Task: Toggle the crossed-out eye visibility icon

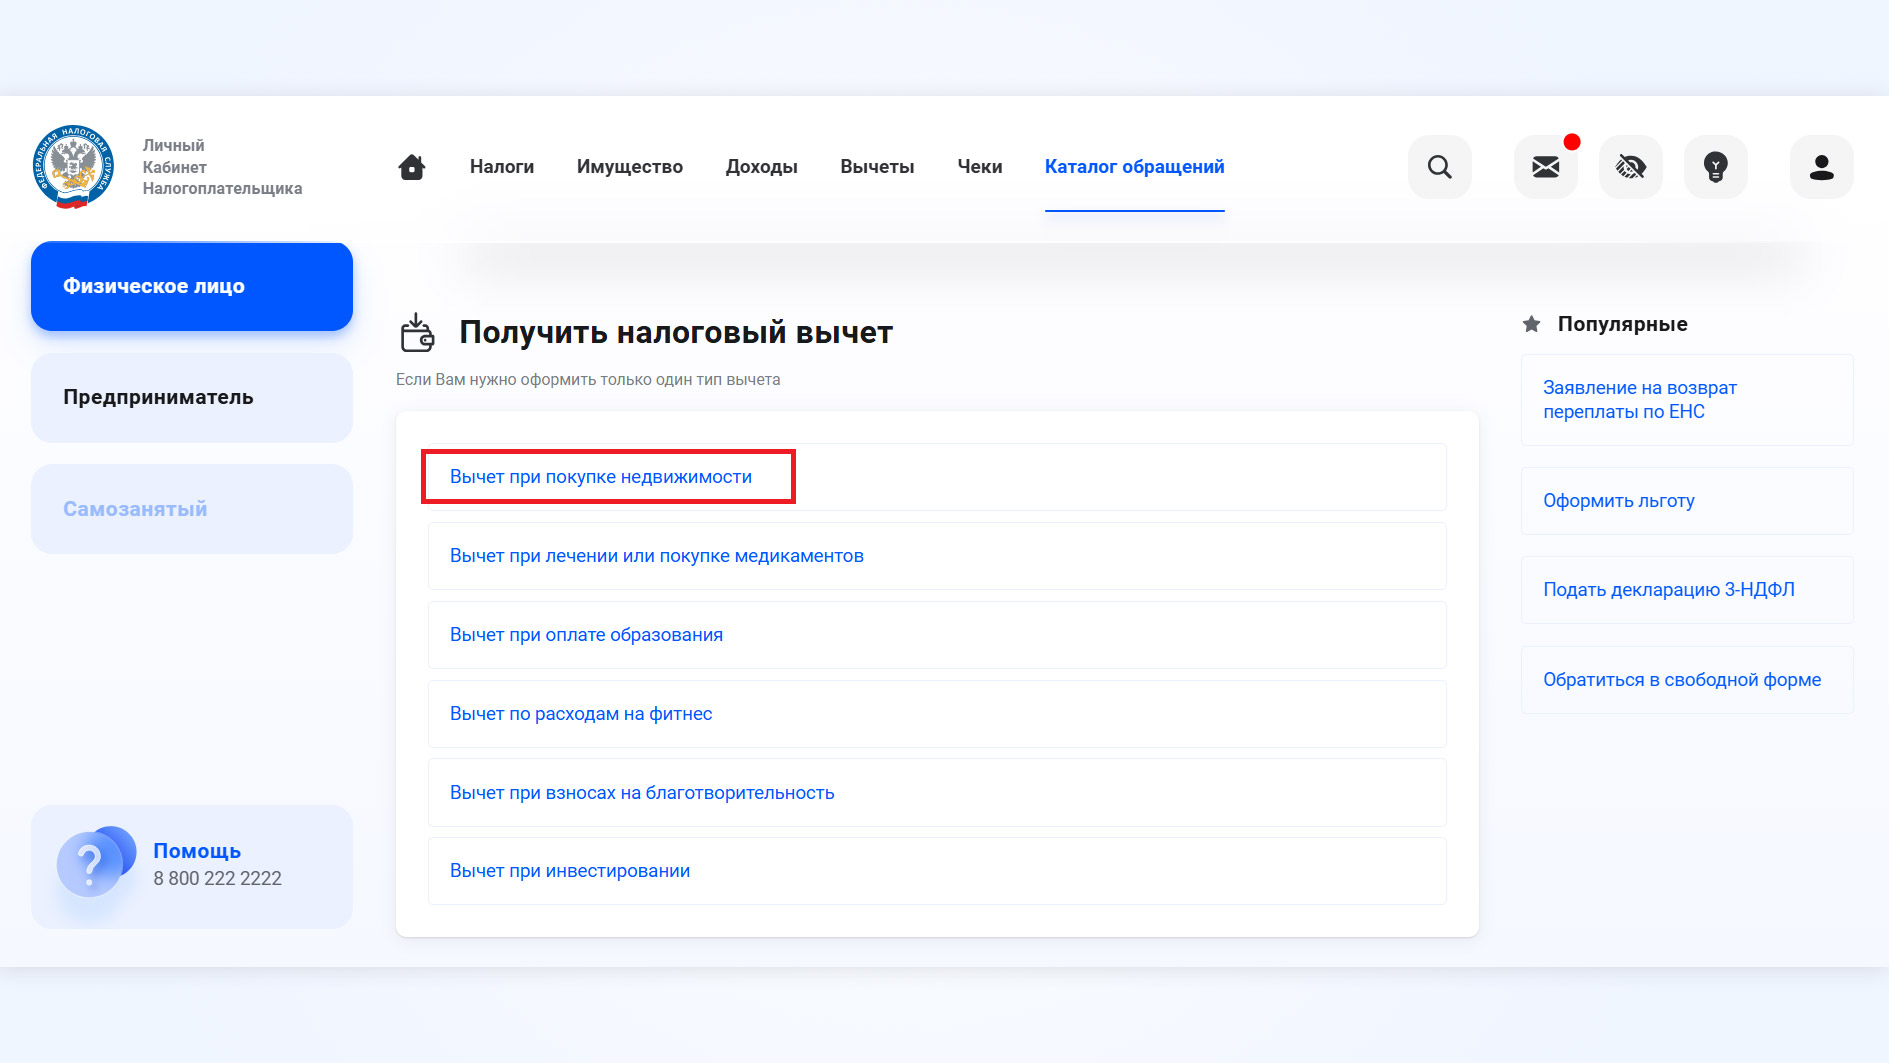Action: pyautogui.click(x=1630, y=167)
